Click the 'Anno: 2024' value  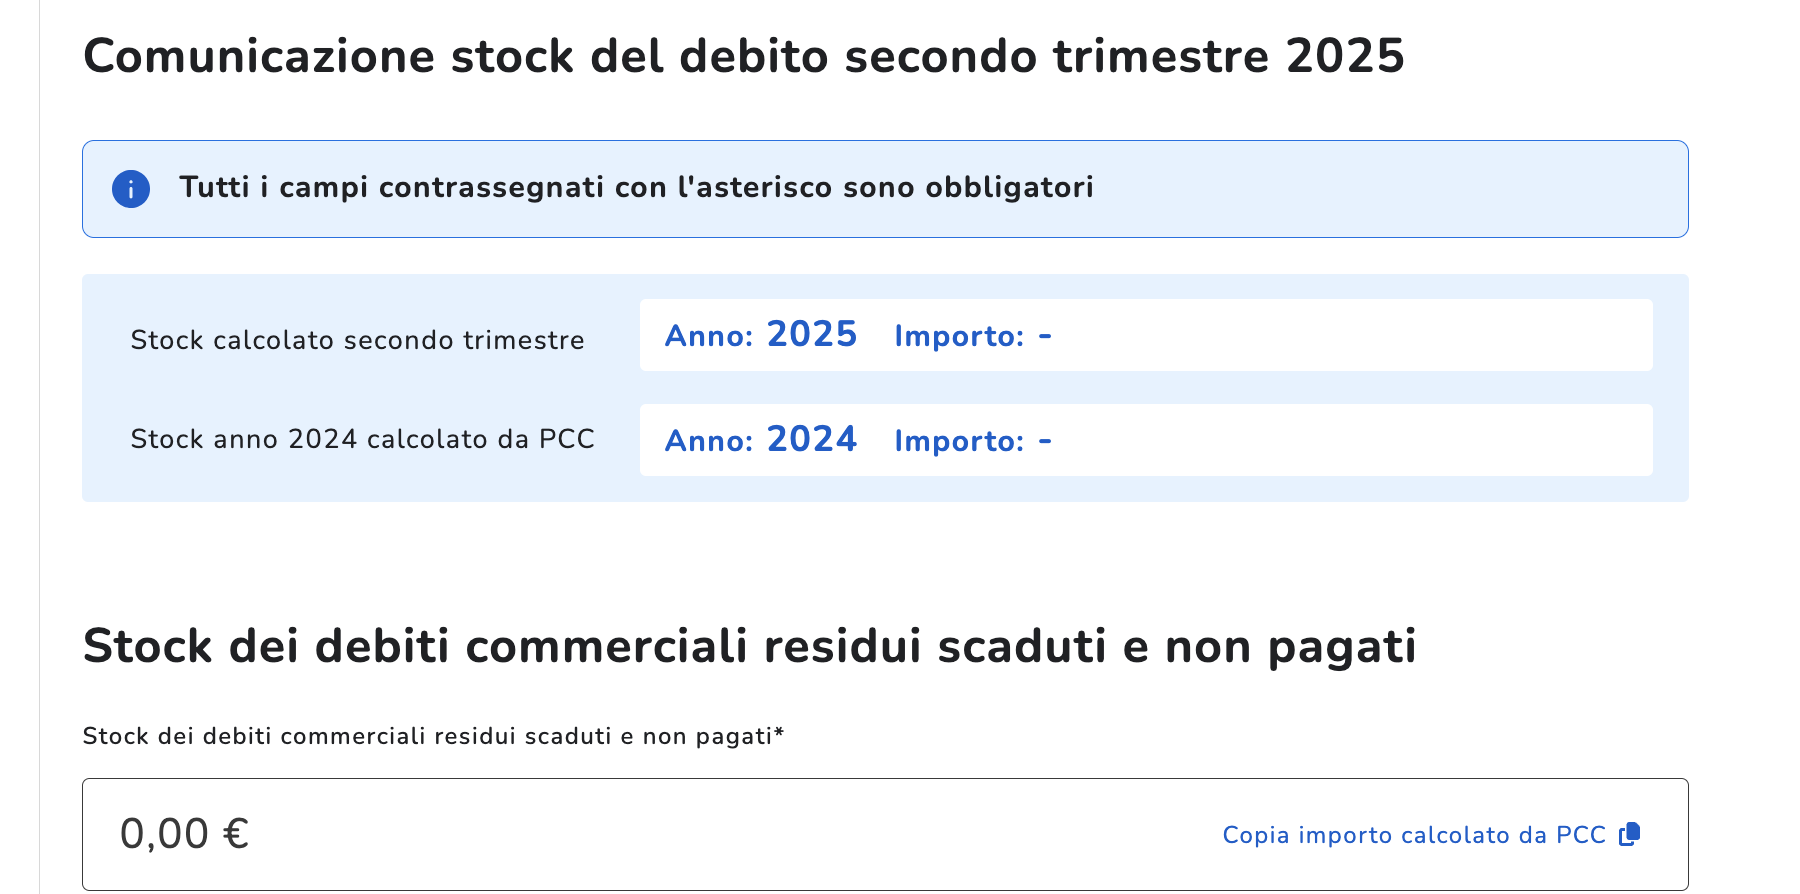[761, 440]
